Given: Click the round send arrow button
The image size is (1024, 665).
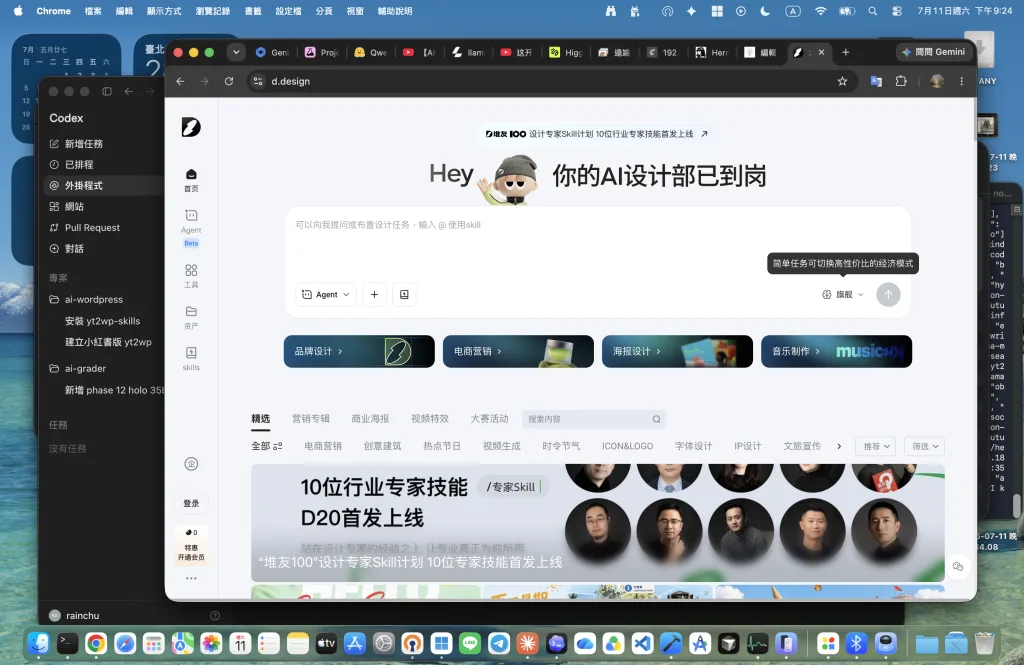Looking at the screenshot, I should pyautogui.click(x=888, y=295).
